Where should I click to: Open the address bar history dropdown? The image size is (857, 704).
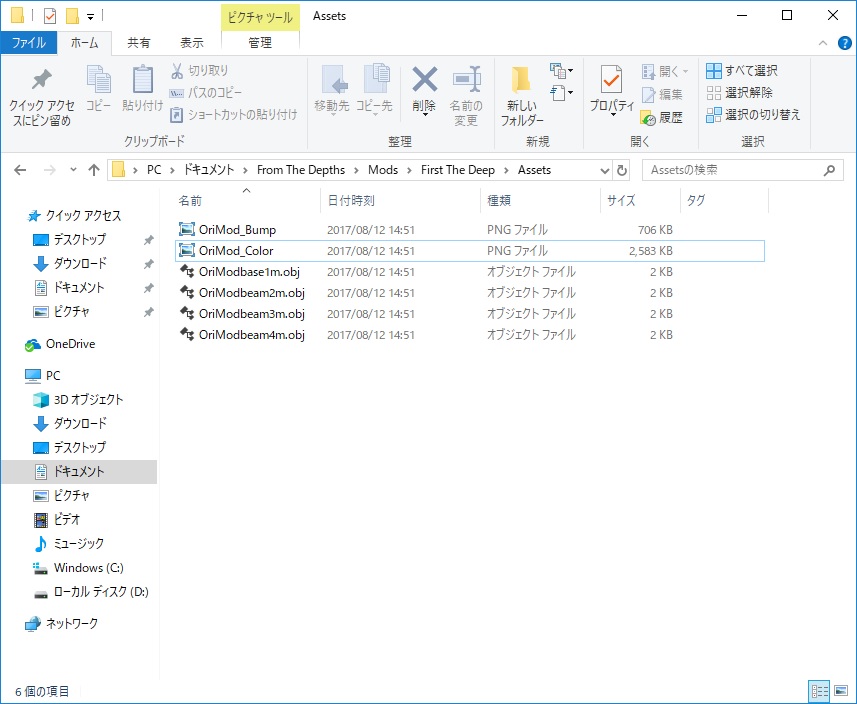tap(604, 170)
